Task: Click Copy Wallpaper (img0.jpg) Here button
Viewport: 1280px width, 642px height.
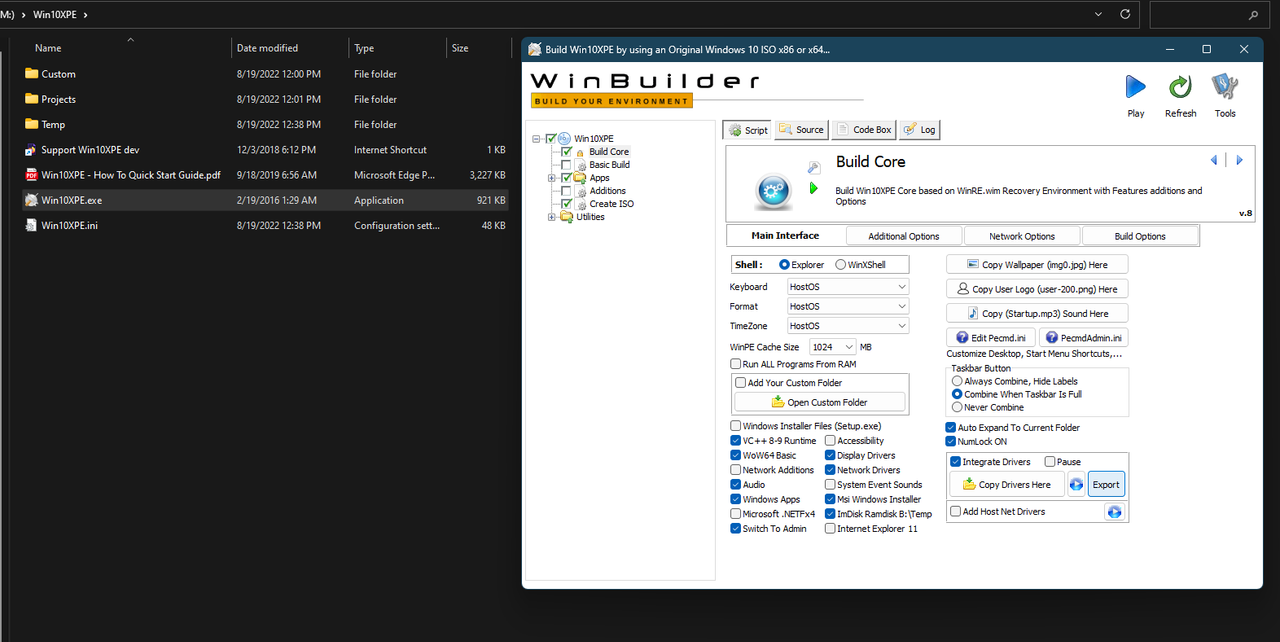Action: point(1037,265)
